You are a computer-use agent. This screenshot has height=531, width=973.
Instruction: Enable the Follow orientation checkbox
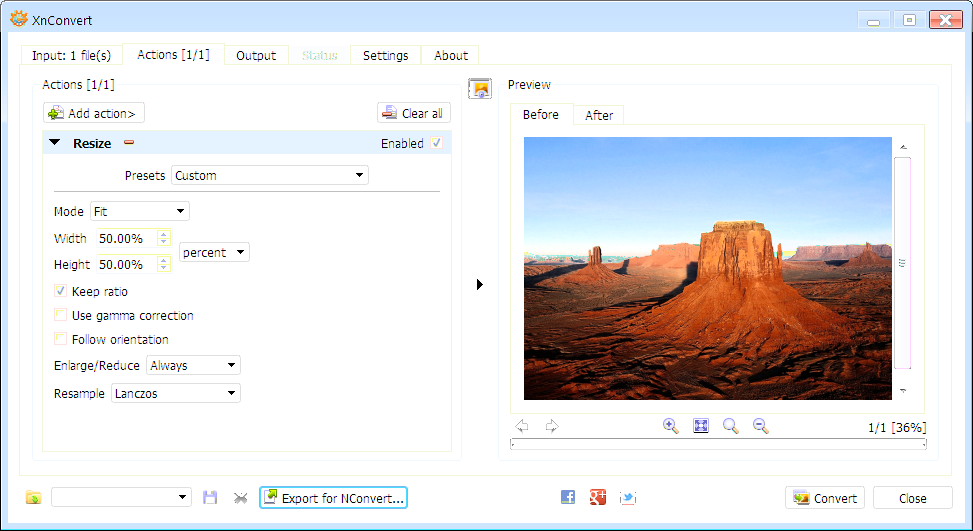[60, 339]
